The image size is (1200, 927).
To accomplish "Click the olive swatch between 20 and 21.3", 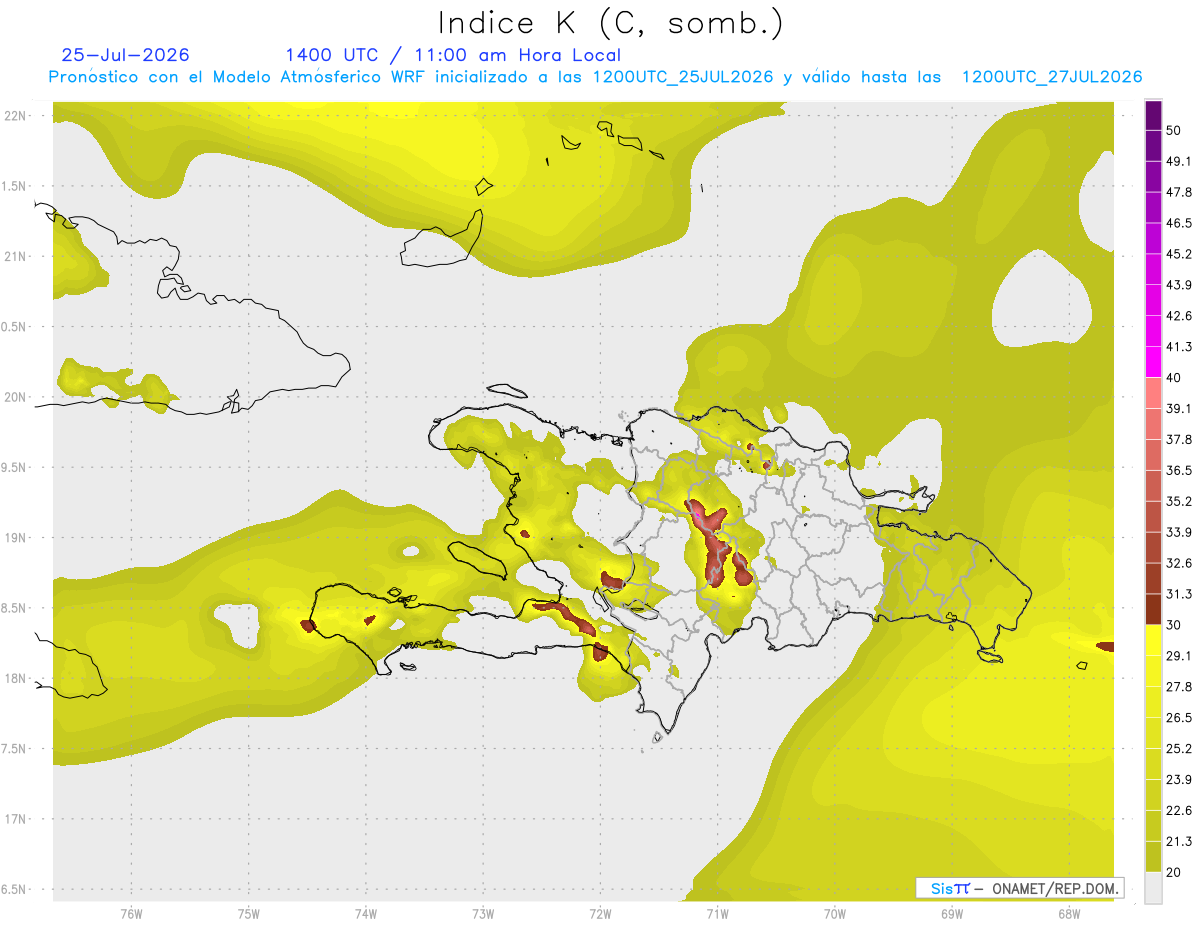I will coord(1154,857).
